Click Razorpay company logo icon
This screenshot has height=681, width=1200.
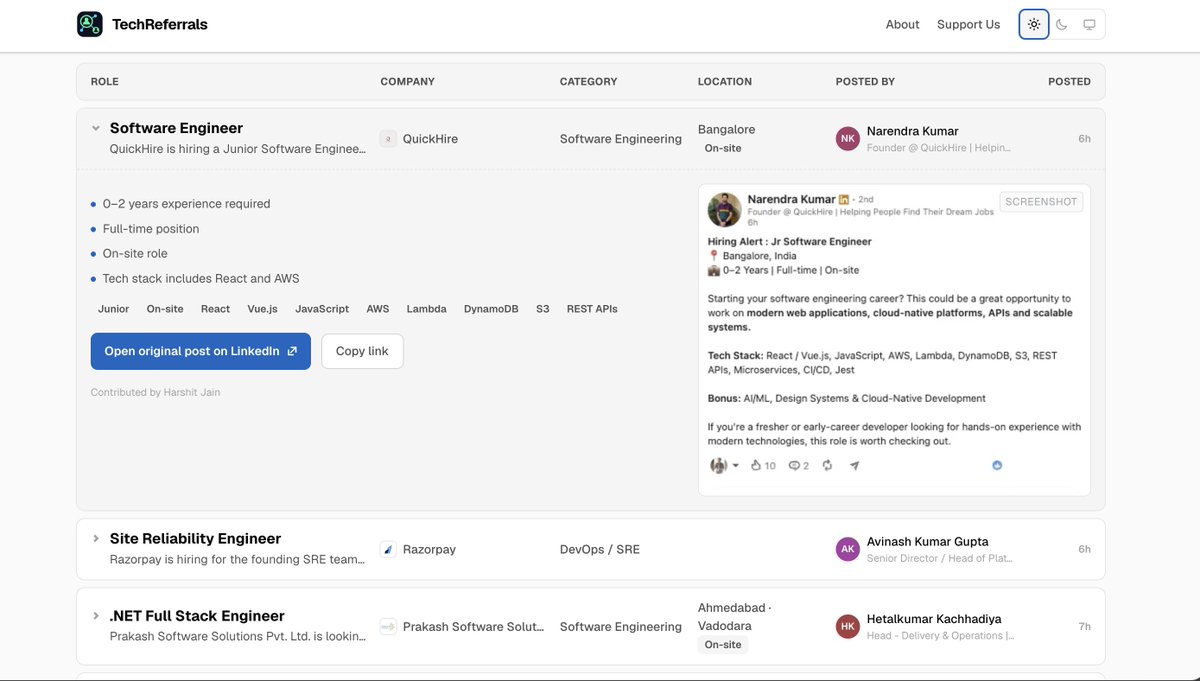(388, 549)
